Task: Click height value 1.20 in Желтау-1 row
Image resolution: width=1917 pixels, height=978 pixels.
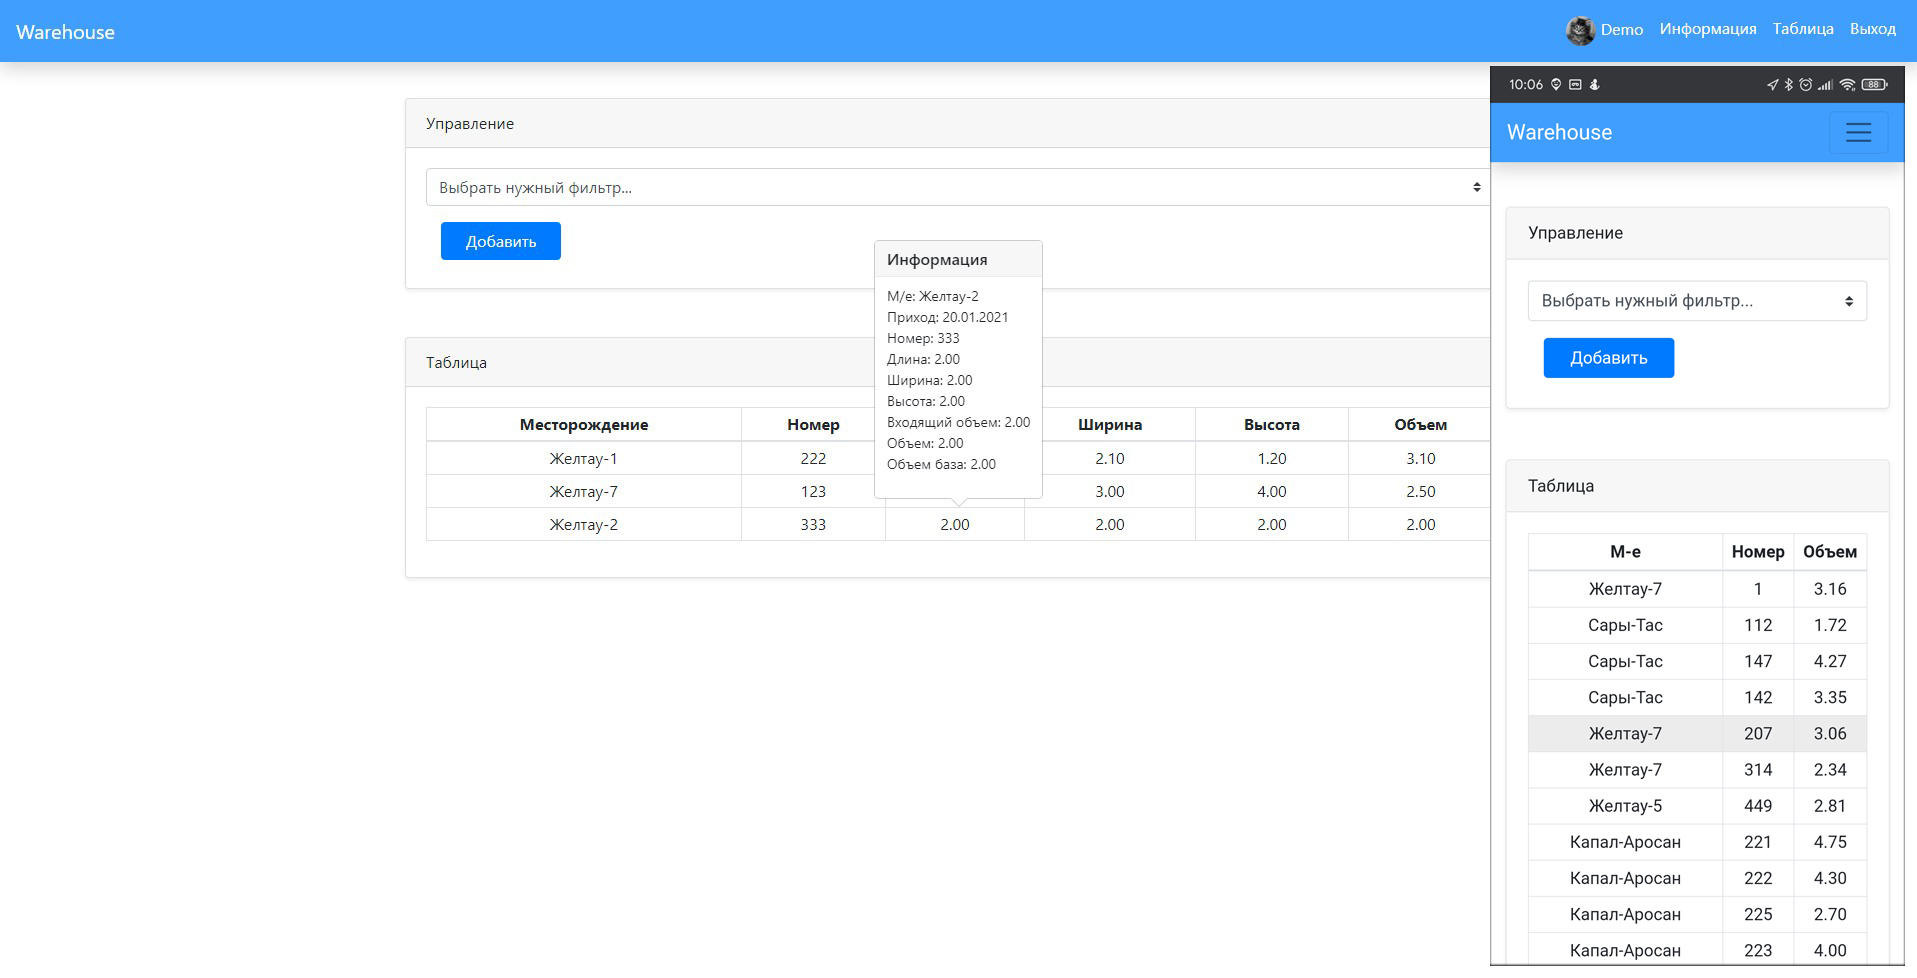Action: point(1272,459)
